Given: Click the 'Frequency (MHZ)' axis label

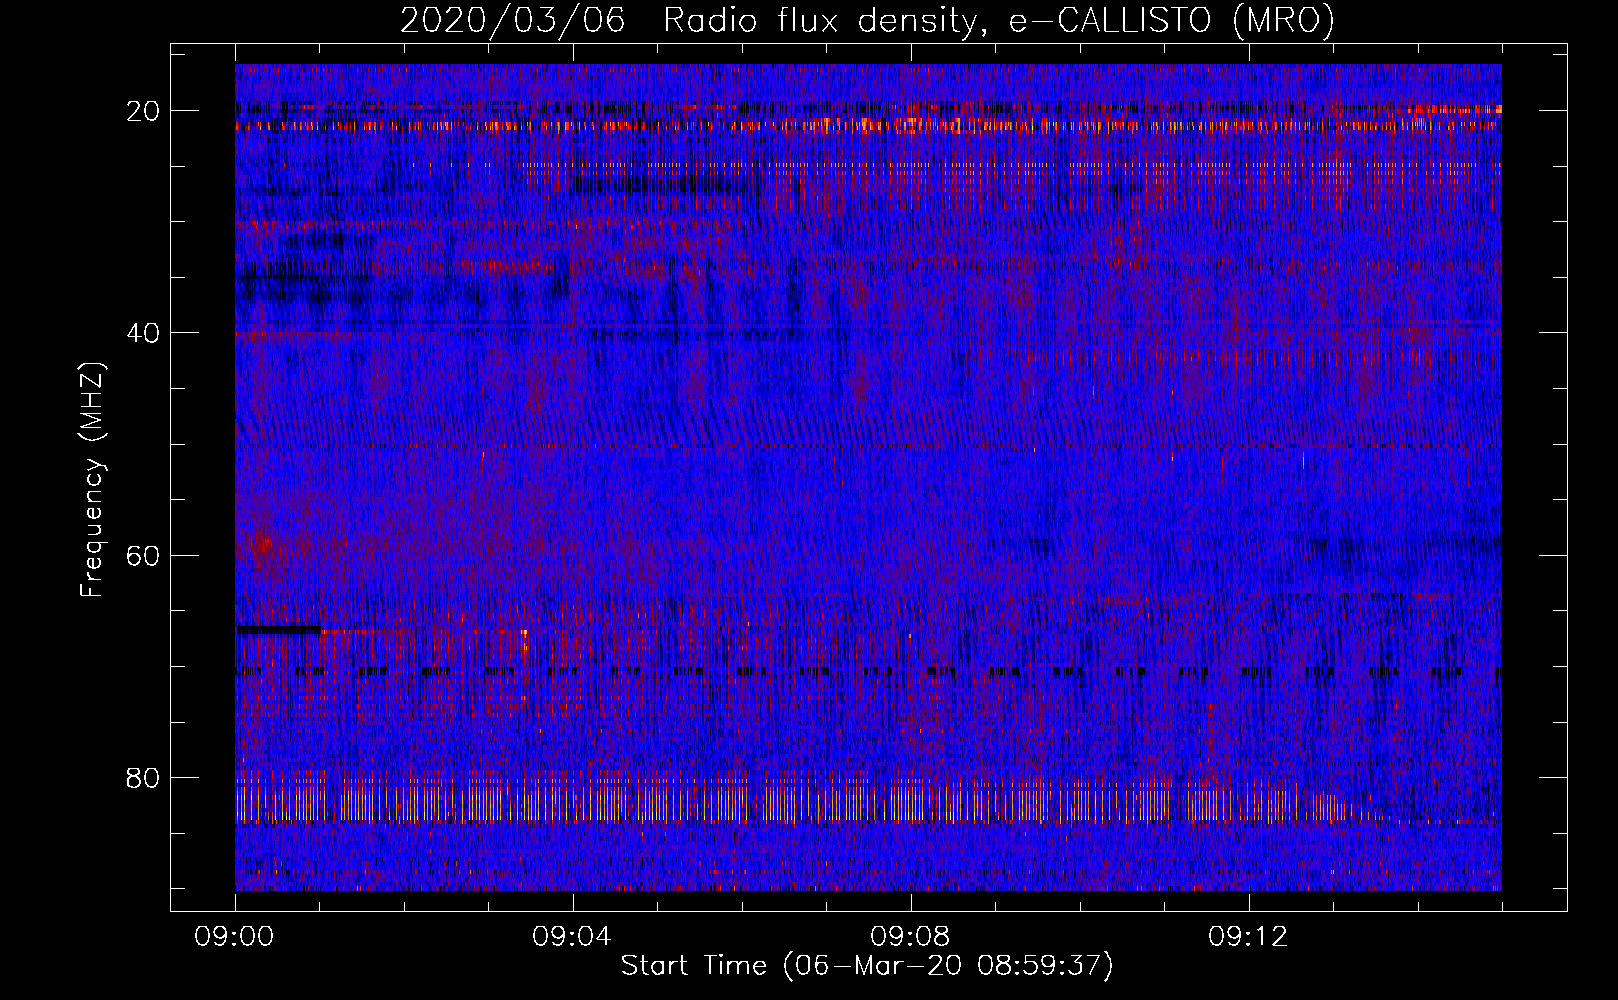Looking at the screenshot, I should tap(92, 479).
